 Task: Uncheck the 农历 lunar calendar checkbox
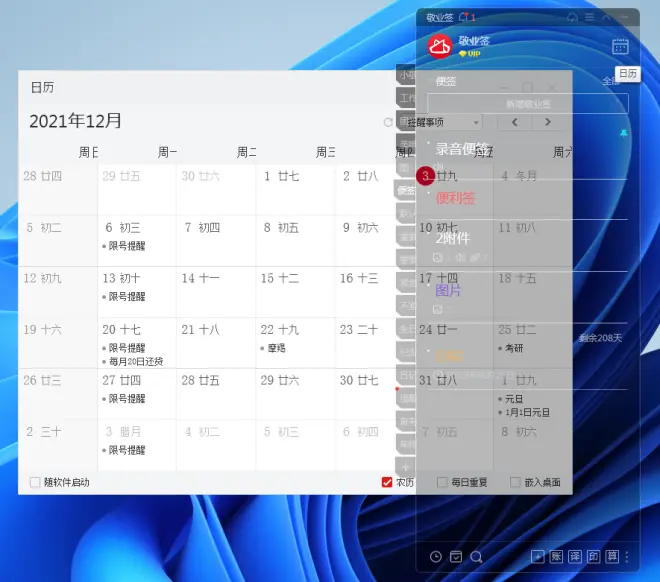(x=387, y=482)
